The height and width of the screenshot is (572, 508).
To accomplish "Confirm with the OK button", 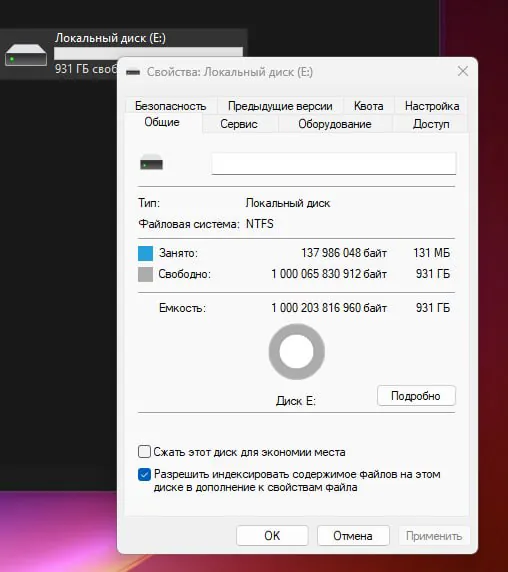I will click(x=272, y=536).
